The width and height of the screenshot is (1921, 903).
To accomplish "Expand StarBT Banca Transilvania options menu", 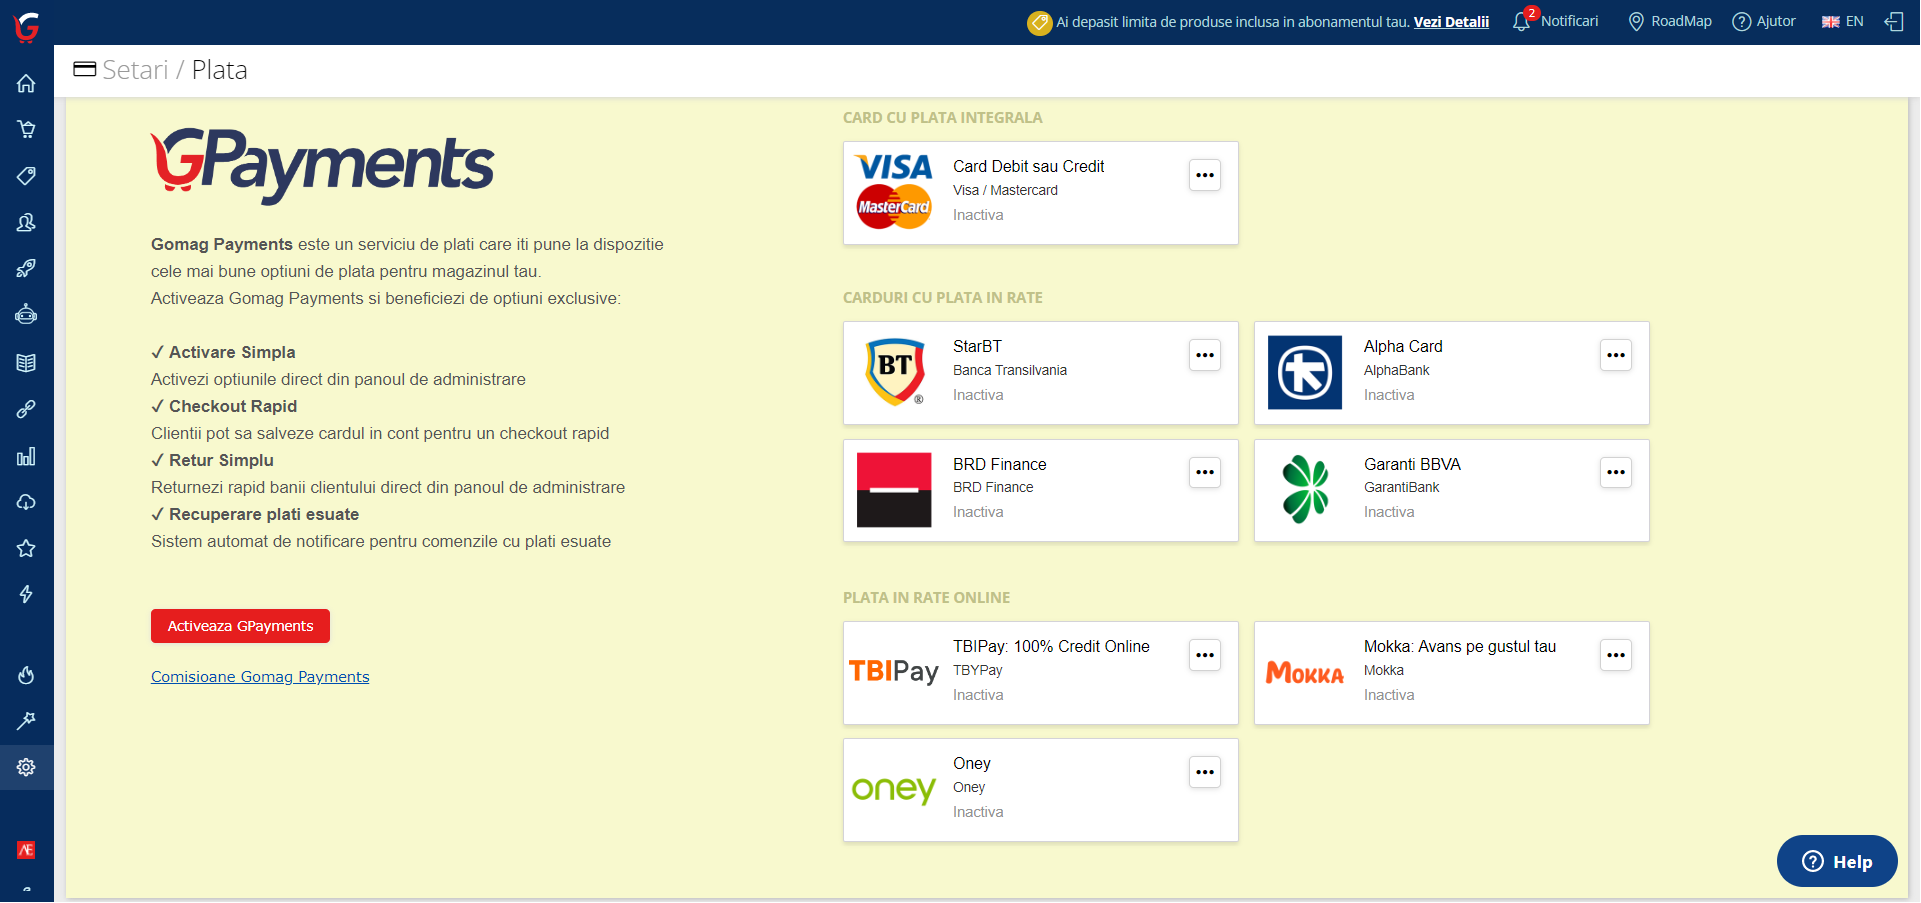I will (x=1205, y=355).
